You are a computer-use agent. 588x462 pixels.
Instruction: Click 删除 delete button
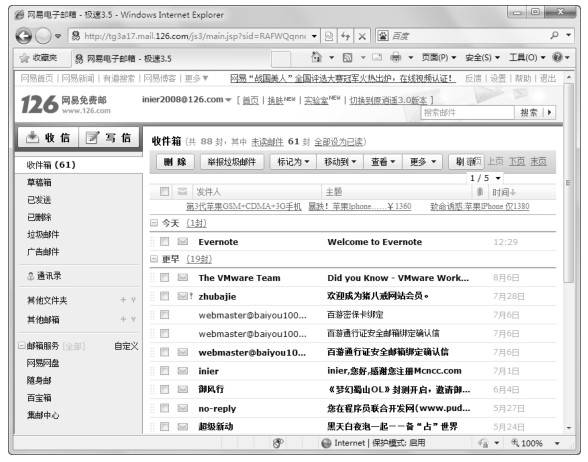tap(175, 162)
